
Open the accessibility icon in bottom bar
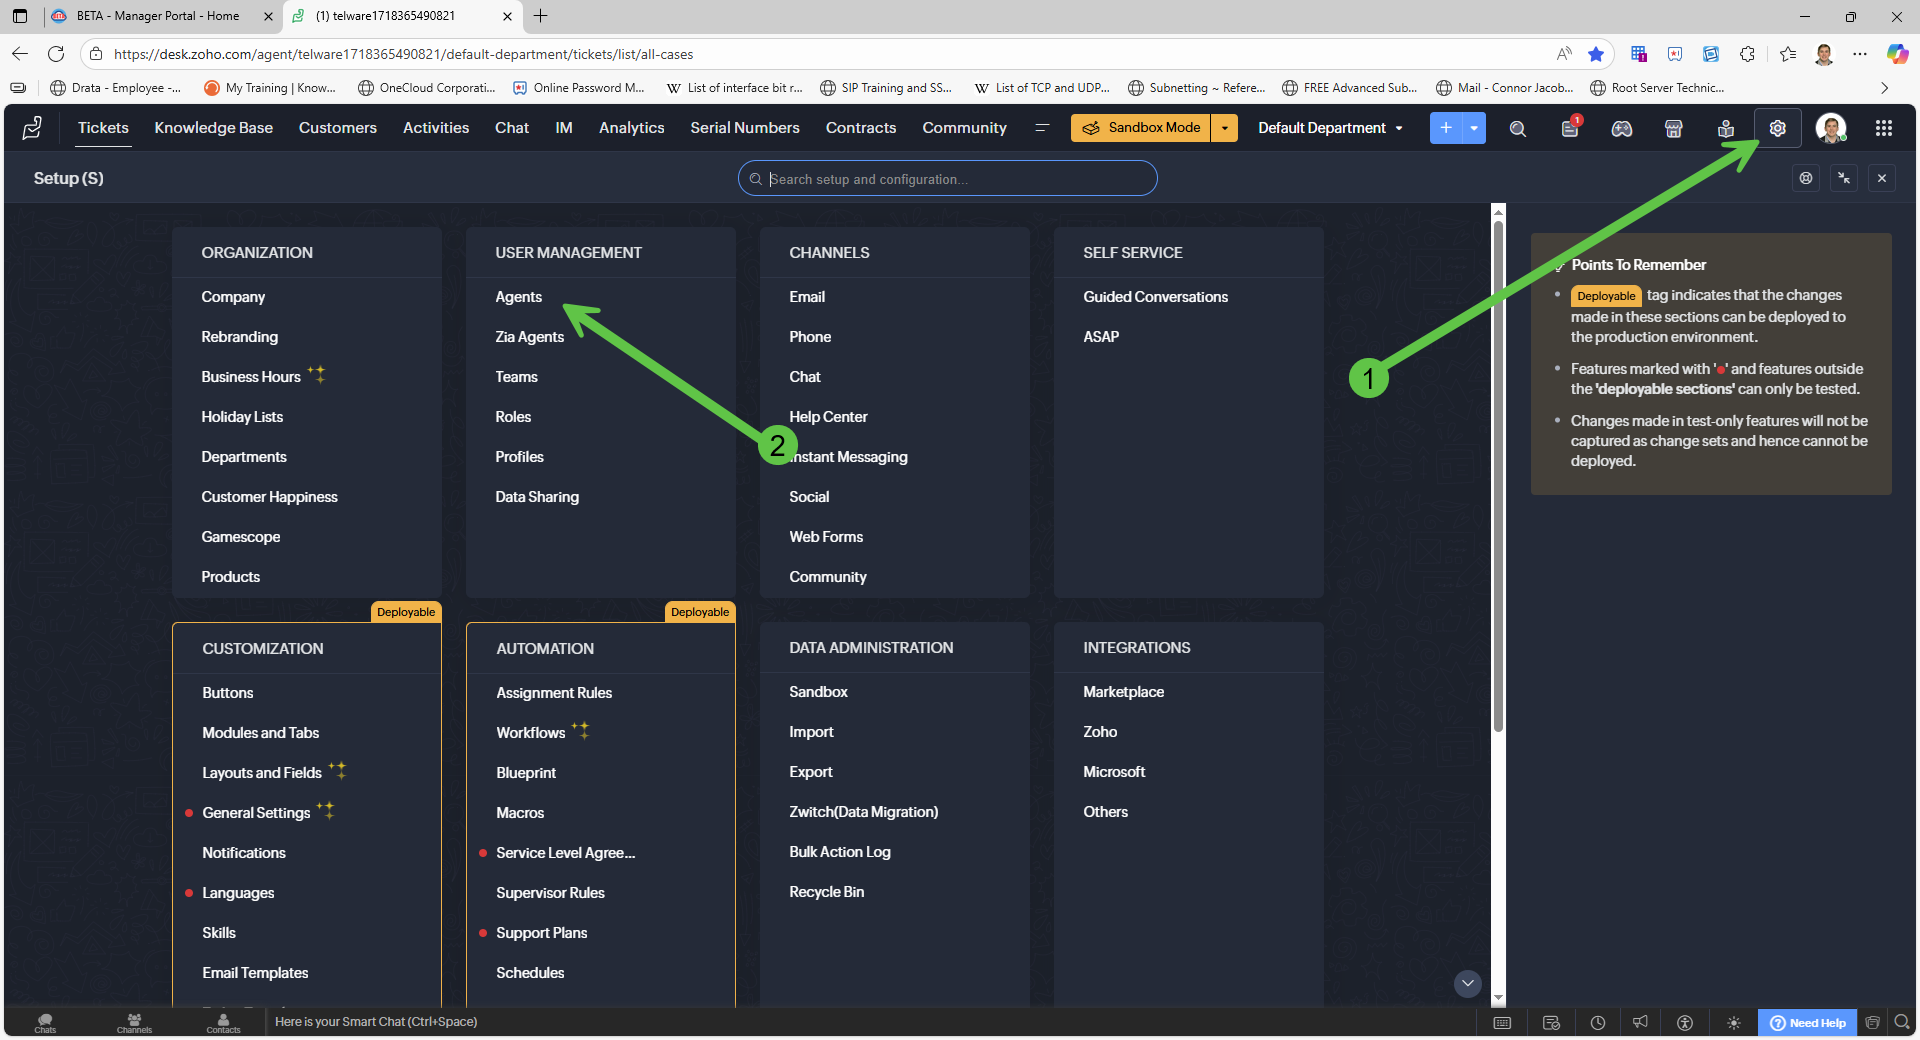pos(1685,1022)
